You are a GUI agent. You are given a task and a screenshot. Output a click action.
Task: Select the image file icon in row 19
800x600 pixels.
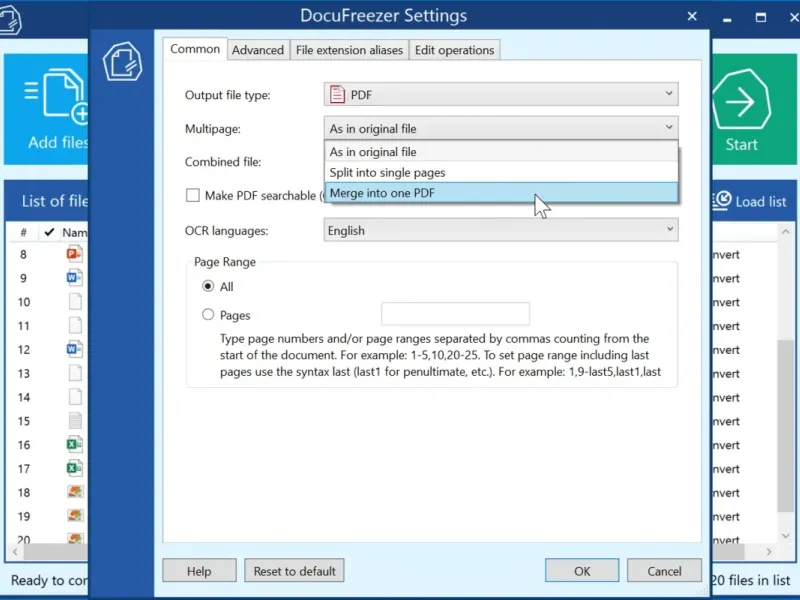pyautogui.click(x=75, y=516)
